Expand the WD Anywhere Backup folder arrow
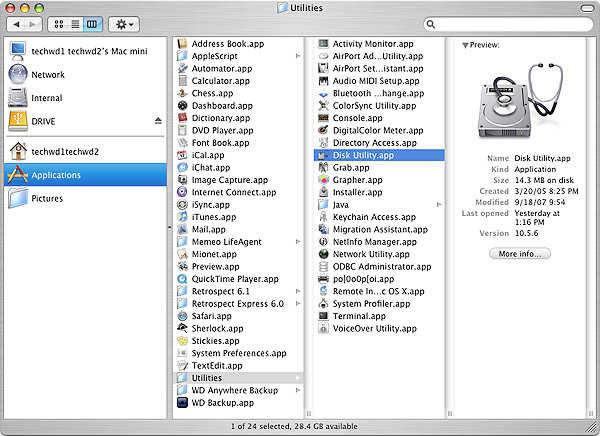 [297, 390]
